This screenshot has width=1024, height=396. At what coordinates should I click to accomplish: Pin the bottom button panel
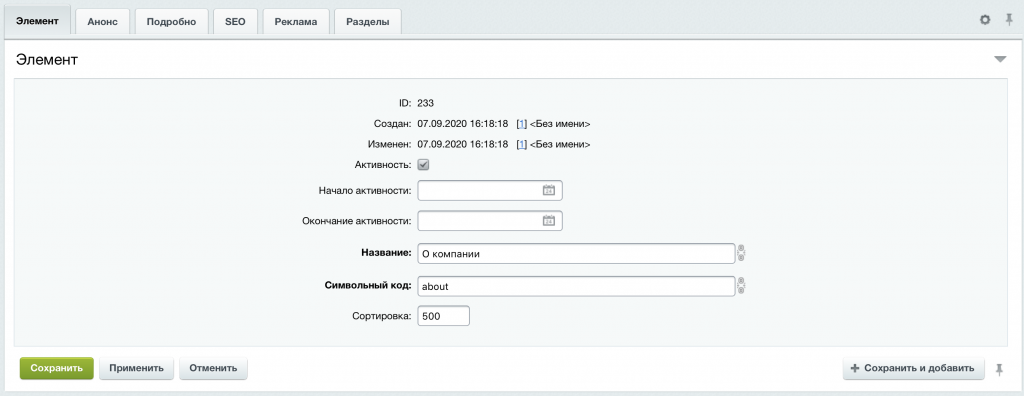(x=999, y=369)
